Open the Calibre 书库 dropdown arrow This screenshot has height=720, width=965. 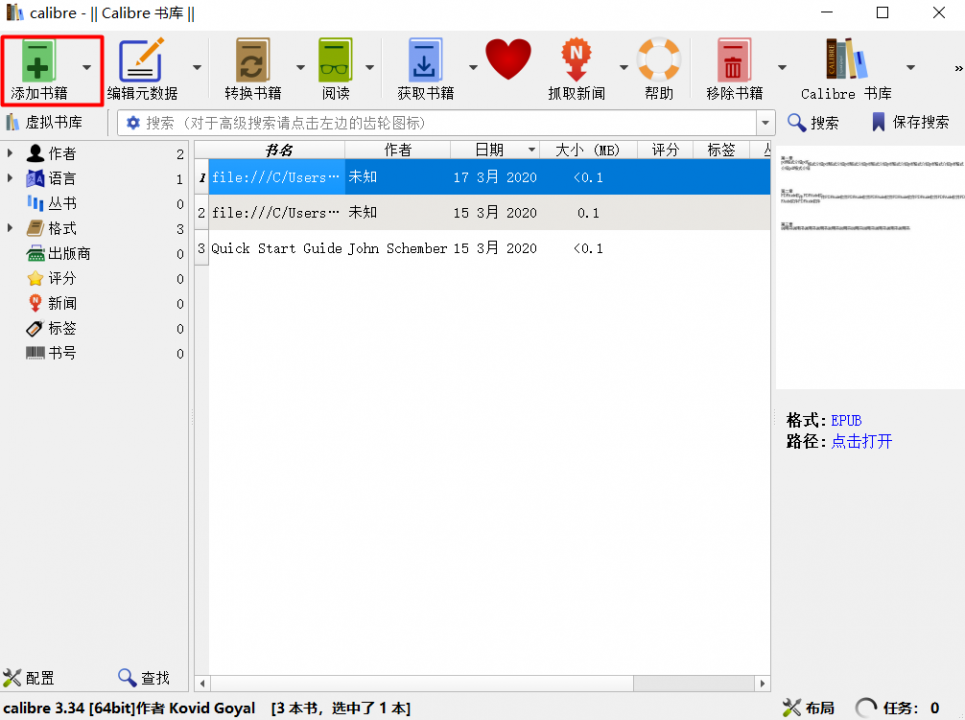click(910, 68)
